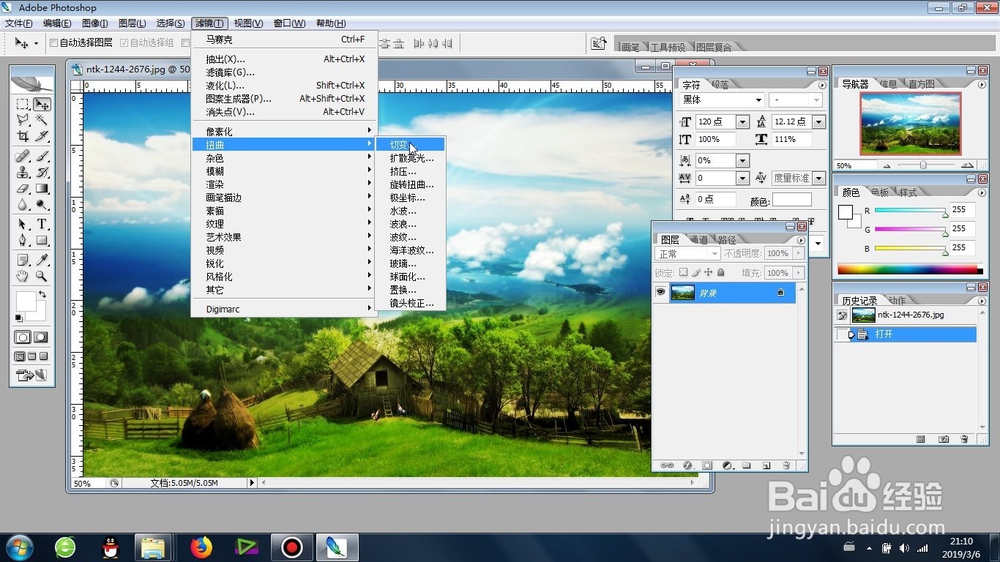Toggle lock all in Layers panel
Image resolution: width=1000 pixels, height=562 pixels.
click(x=721, y=272)
